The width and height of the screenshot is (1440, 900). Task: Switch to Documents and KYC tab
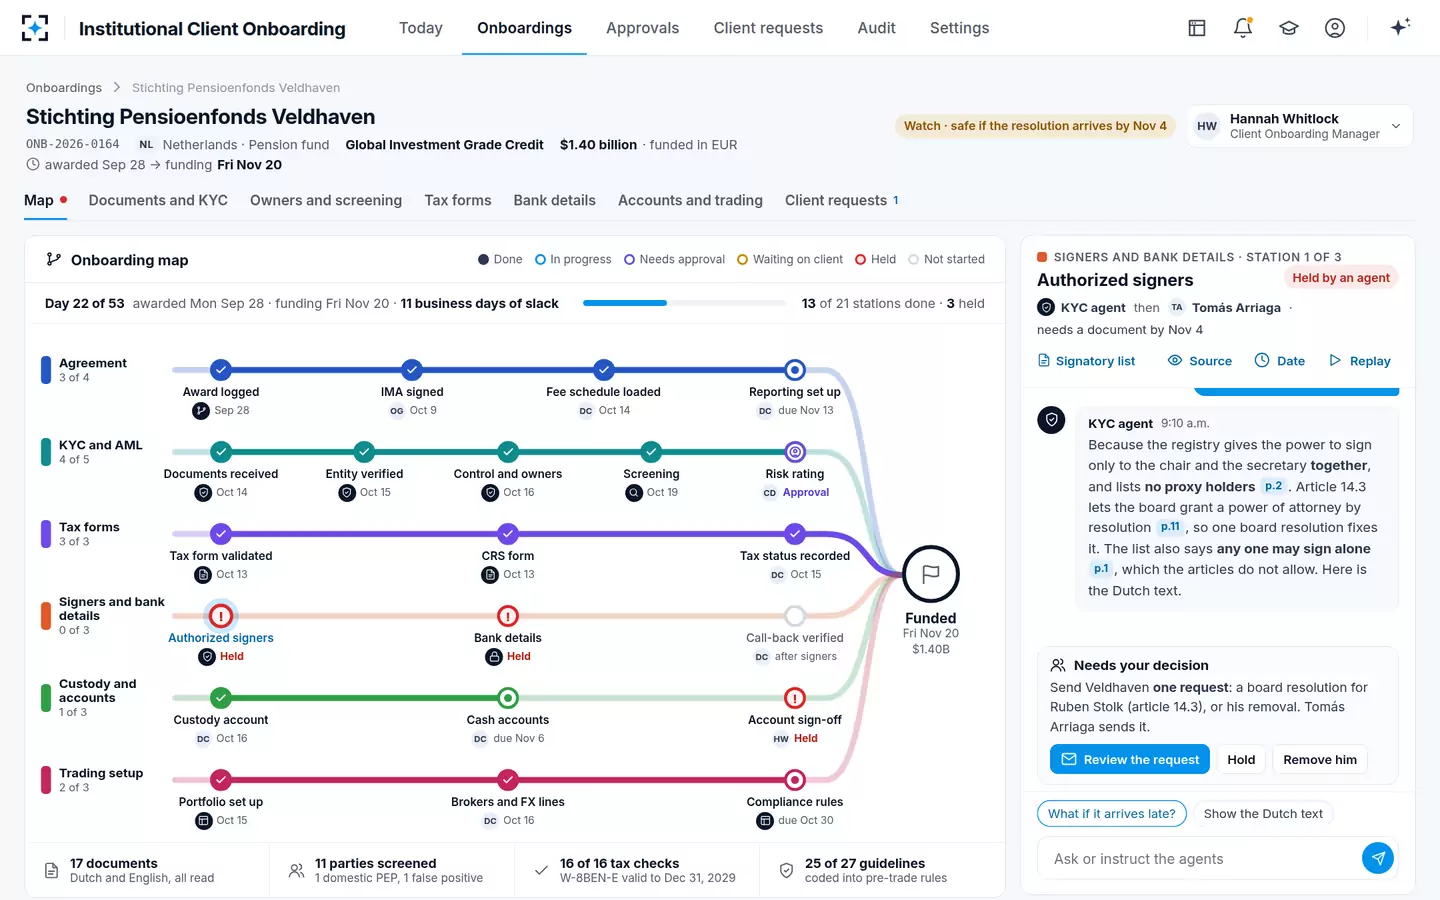pyautogui.click(x=158, y=200)
